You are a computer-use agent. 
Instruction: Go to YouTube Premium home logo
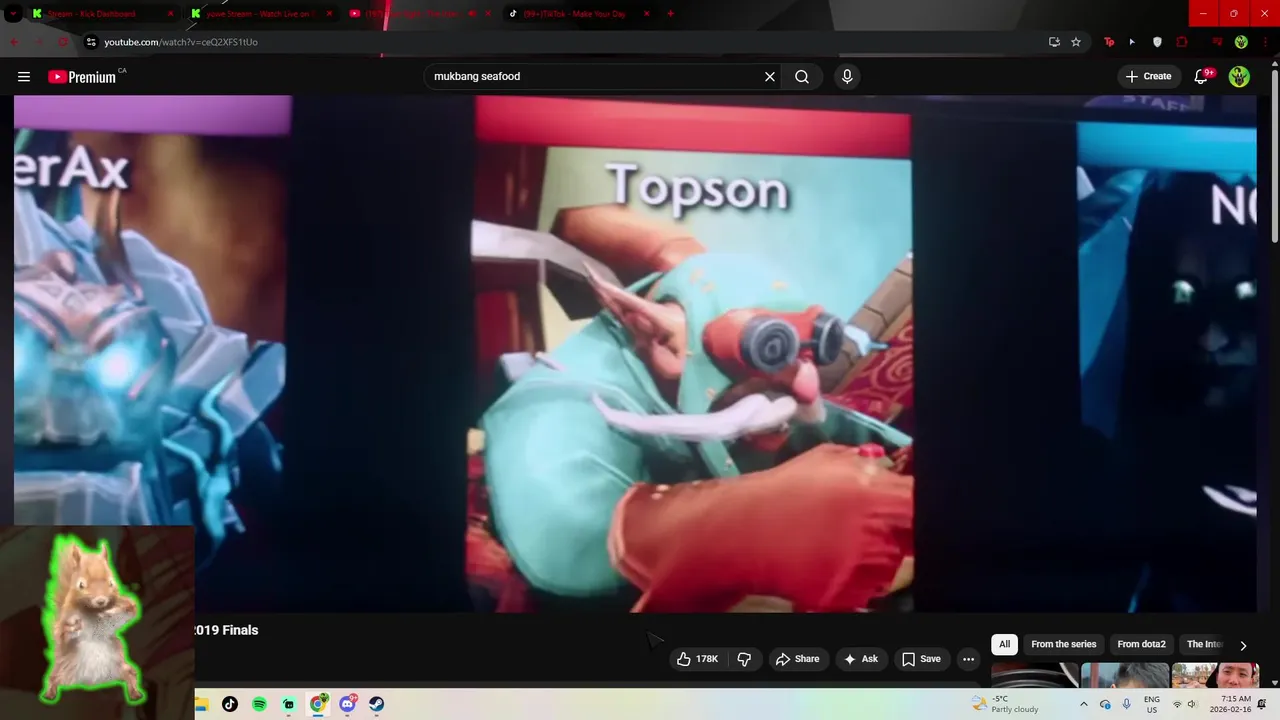[82, 77]
